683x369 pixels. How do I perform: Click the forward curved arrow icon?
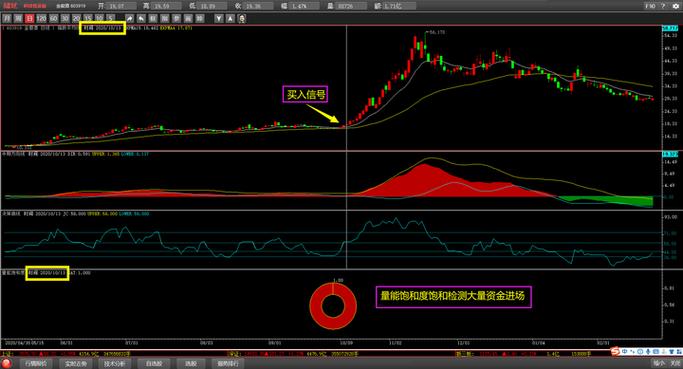pos(129,18)
